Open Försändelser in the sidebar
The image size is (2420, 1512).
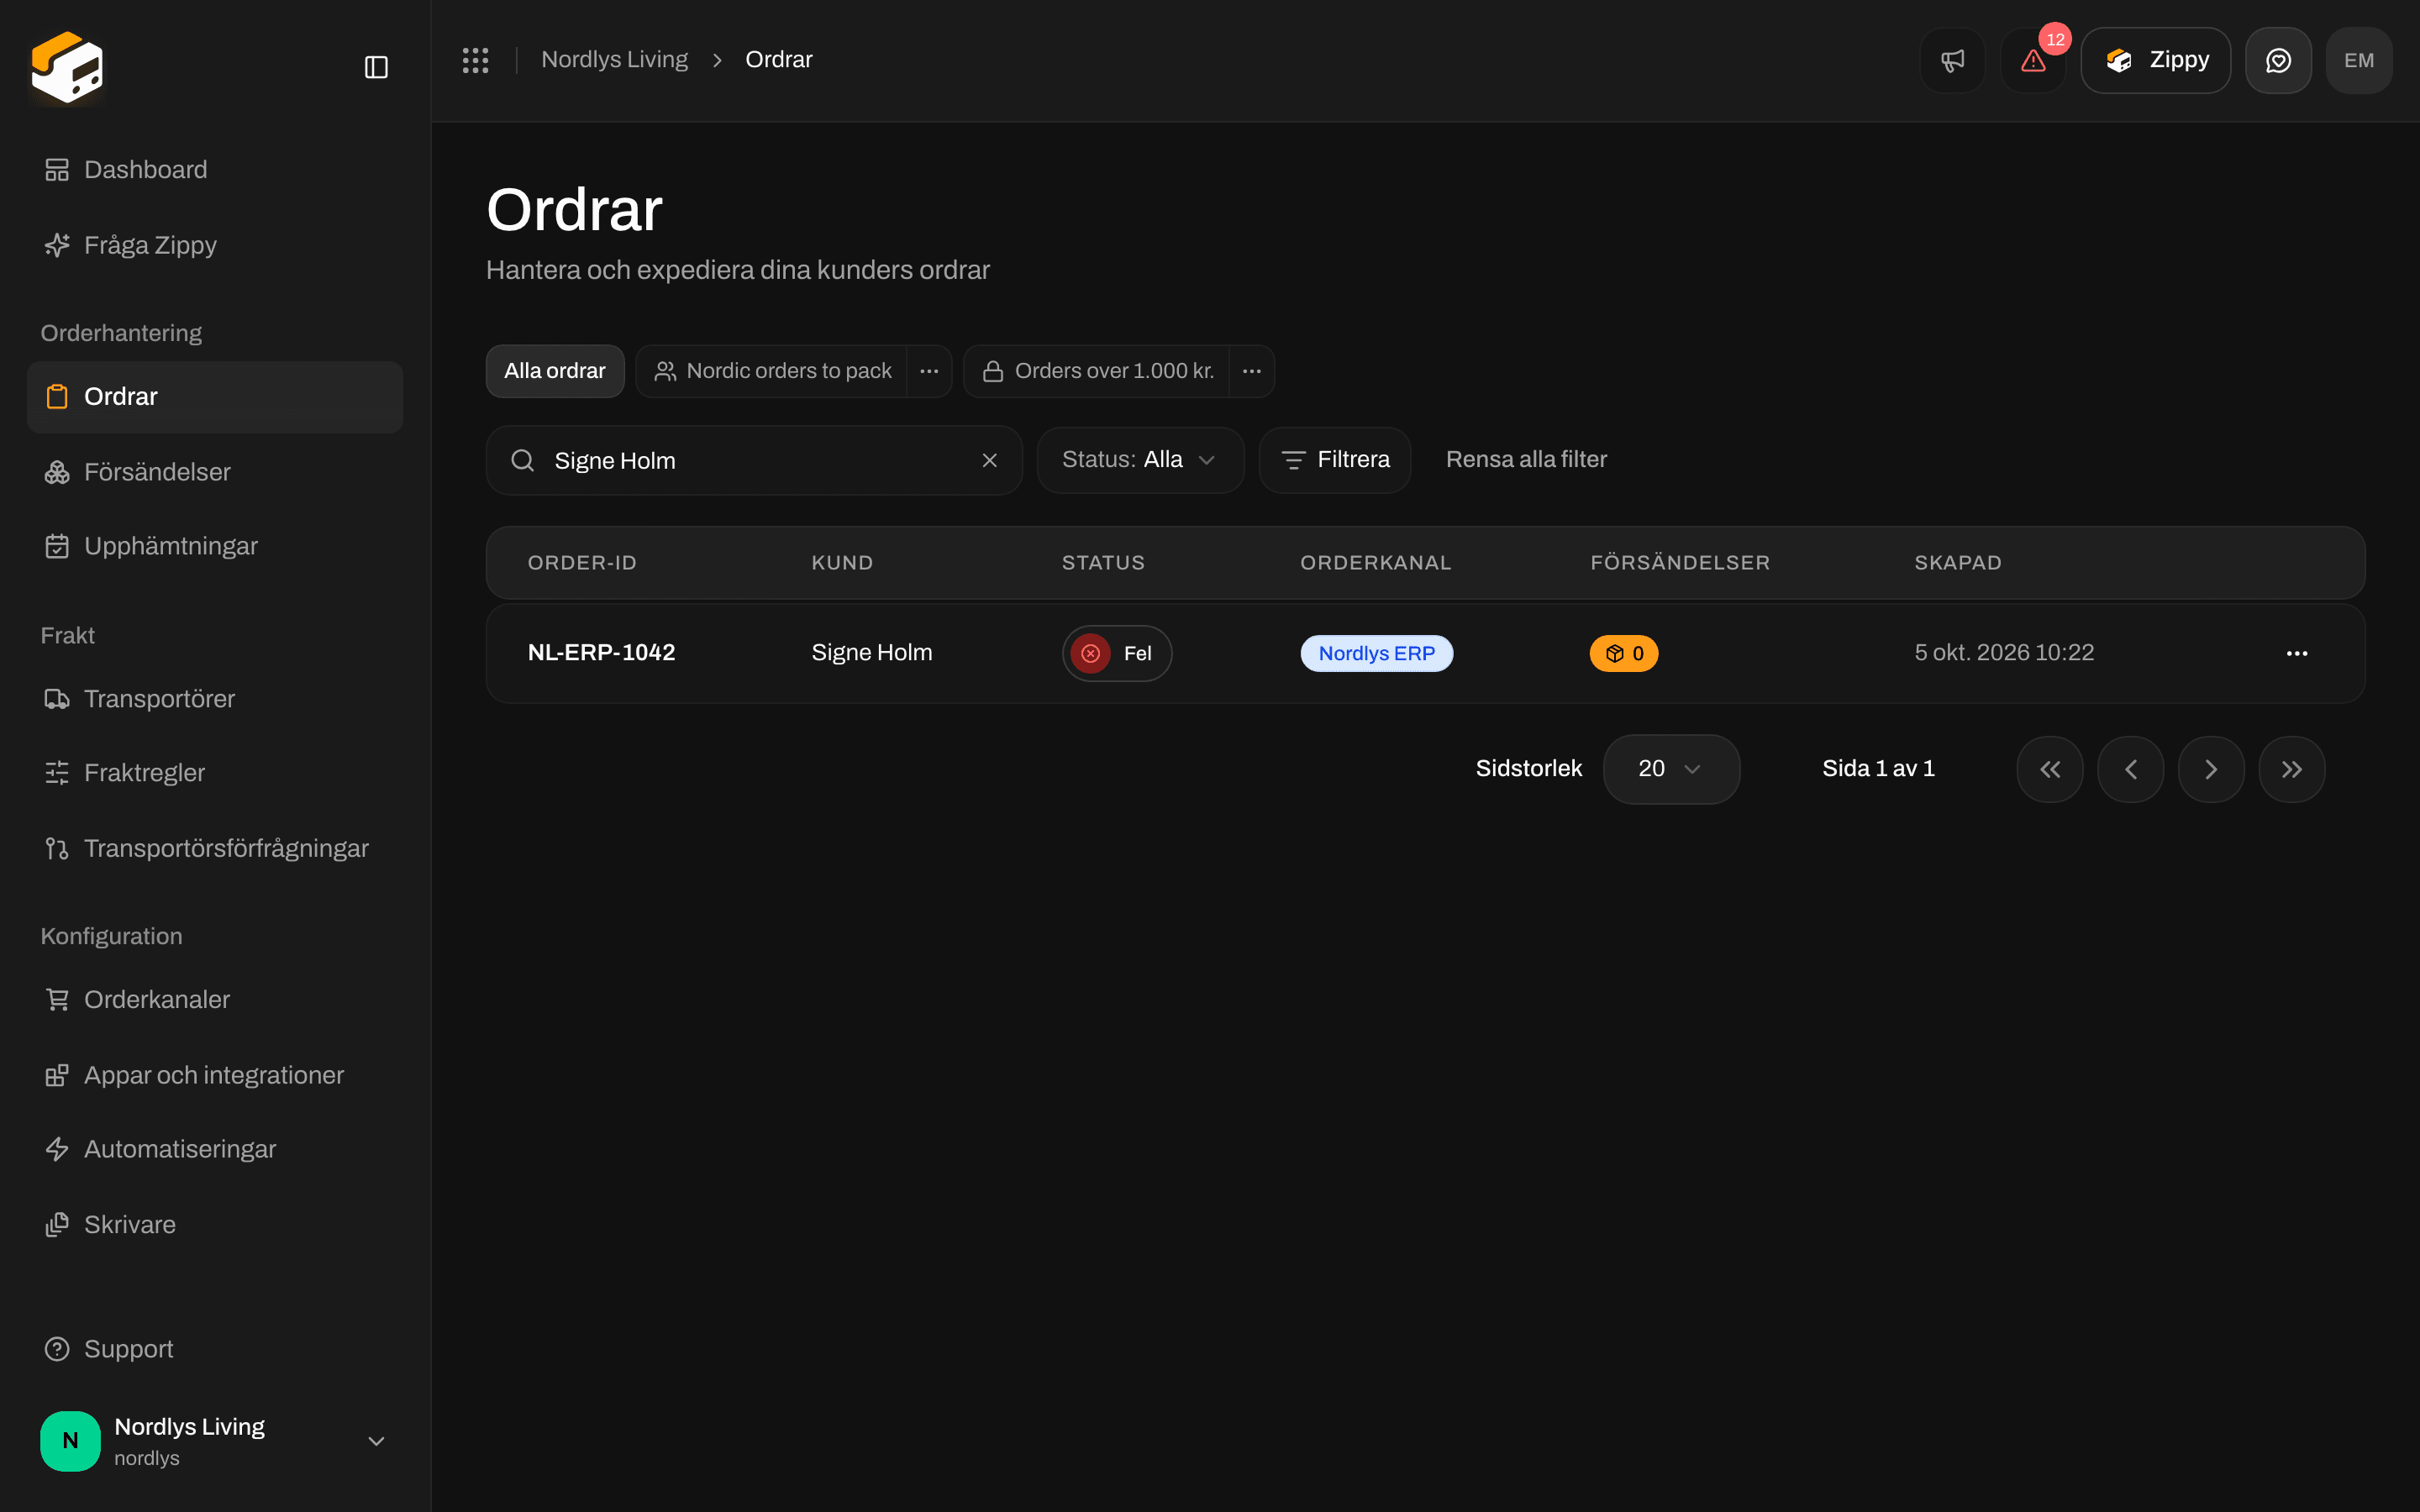[x=215, y=472]
